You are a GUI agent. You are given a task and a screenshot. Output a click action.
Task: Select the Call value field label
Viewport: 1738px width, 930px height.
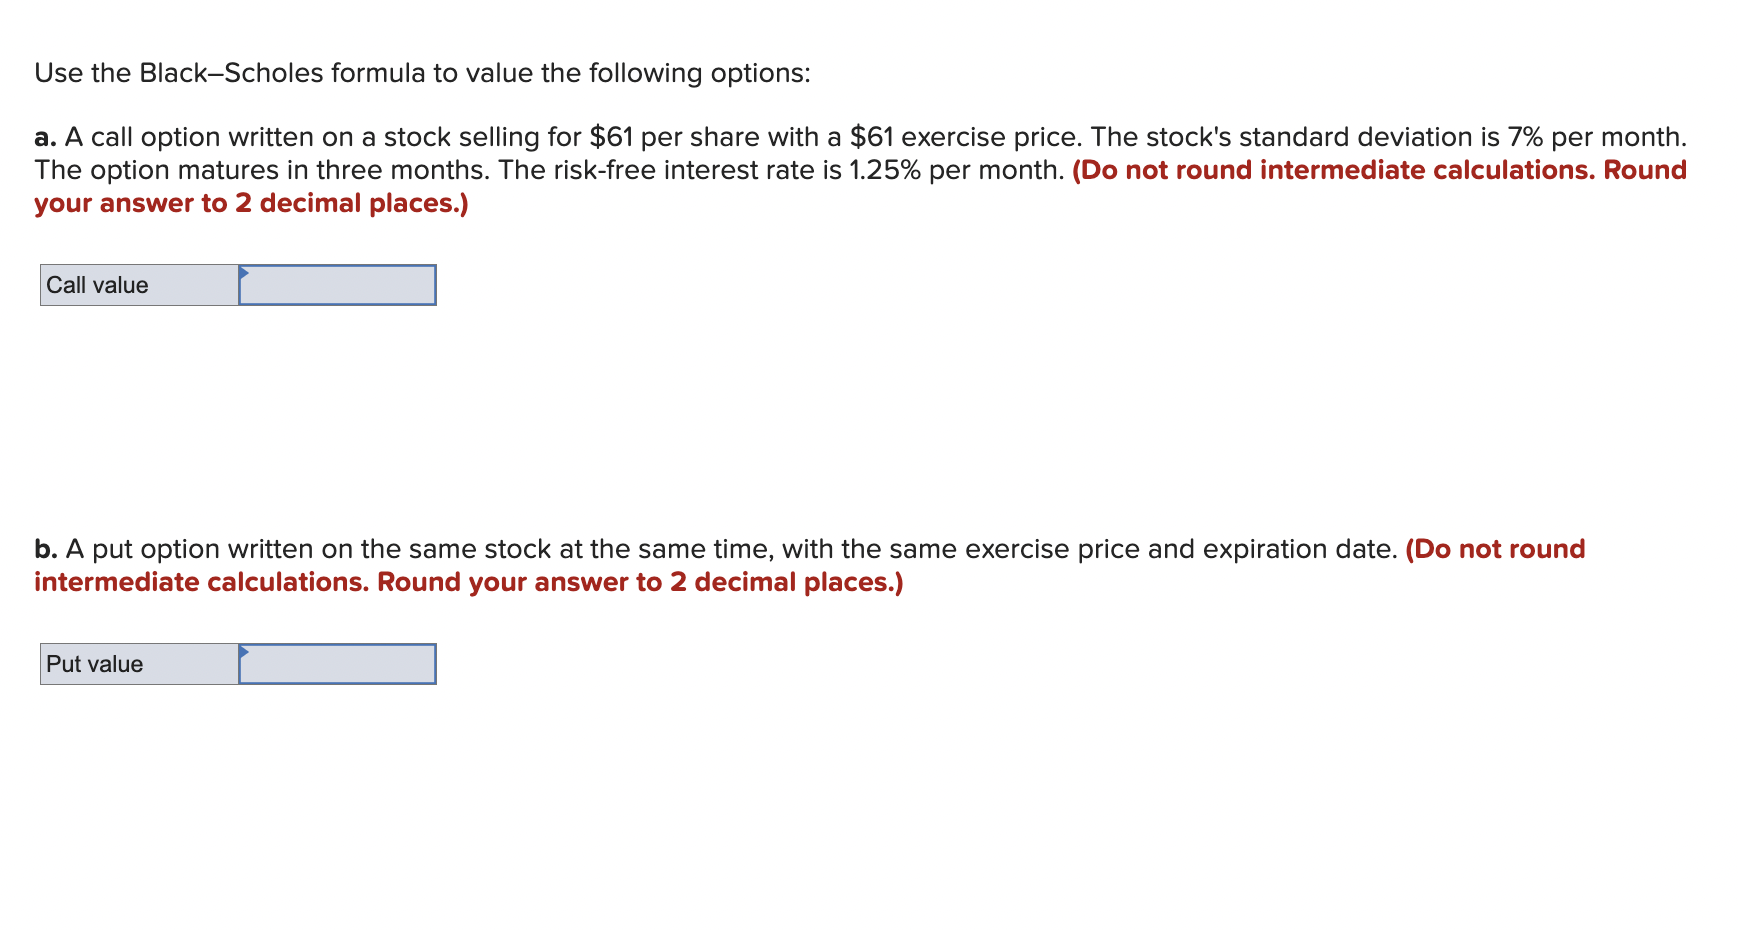[97, 285]
